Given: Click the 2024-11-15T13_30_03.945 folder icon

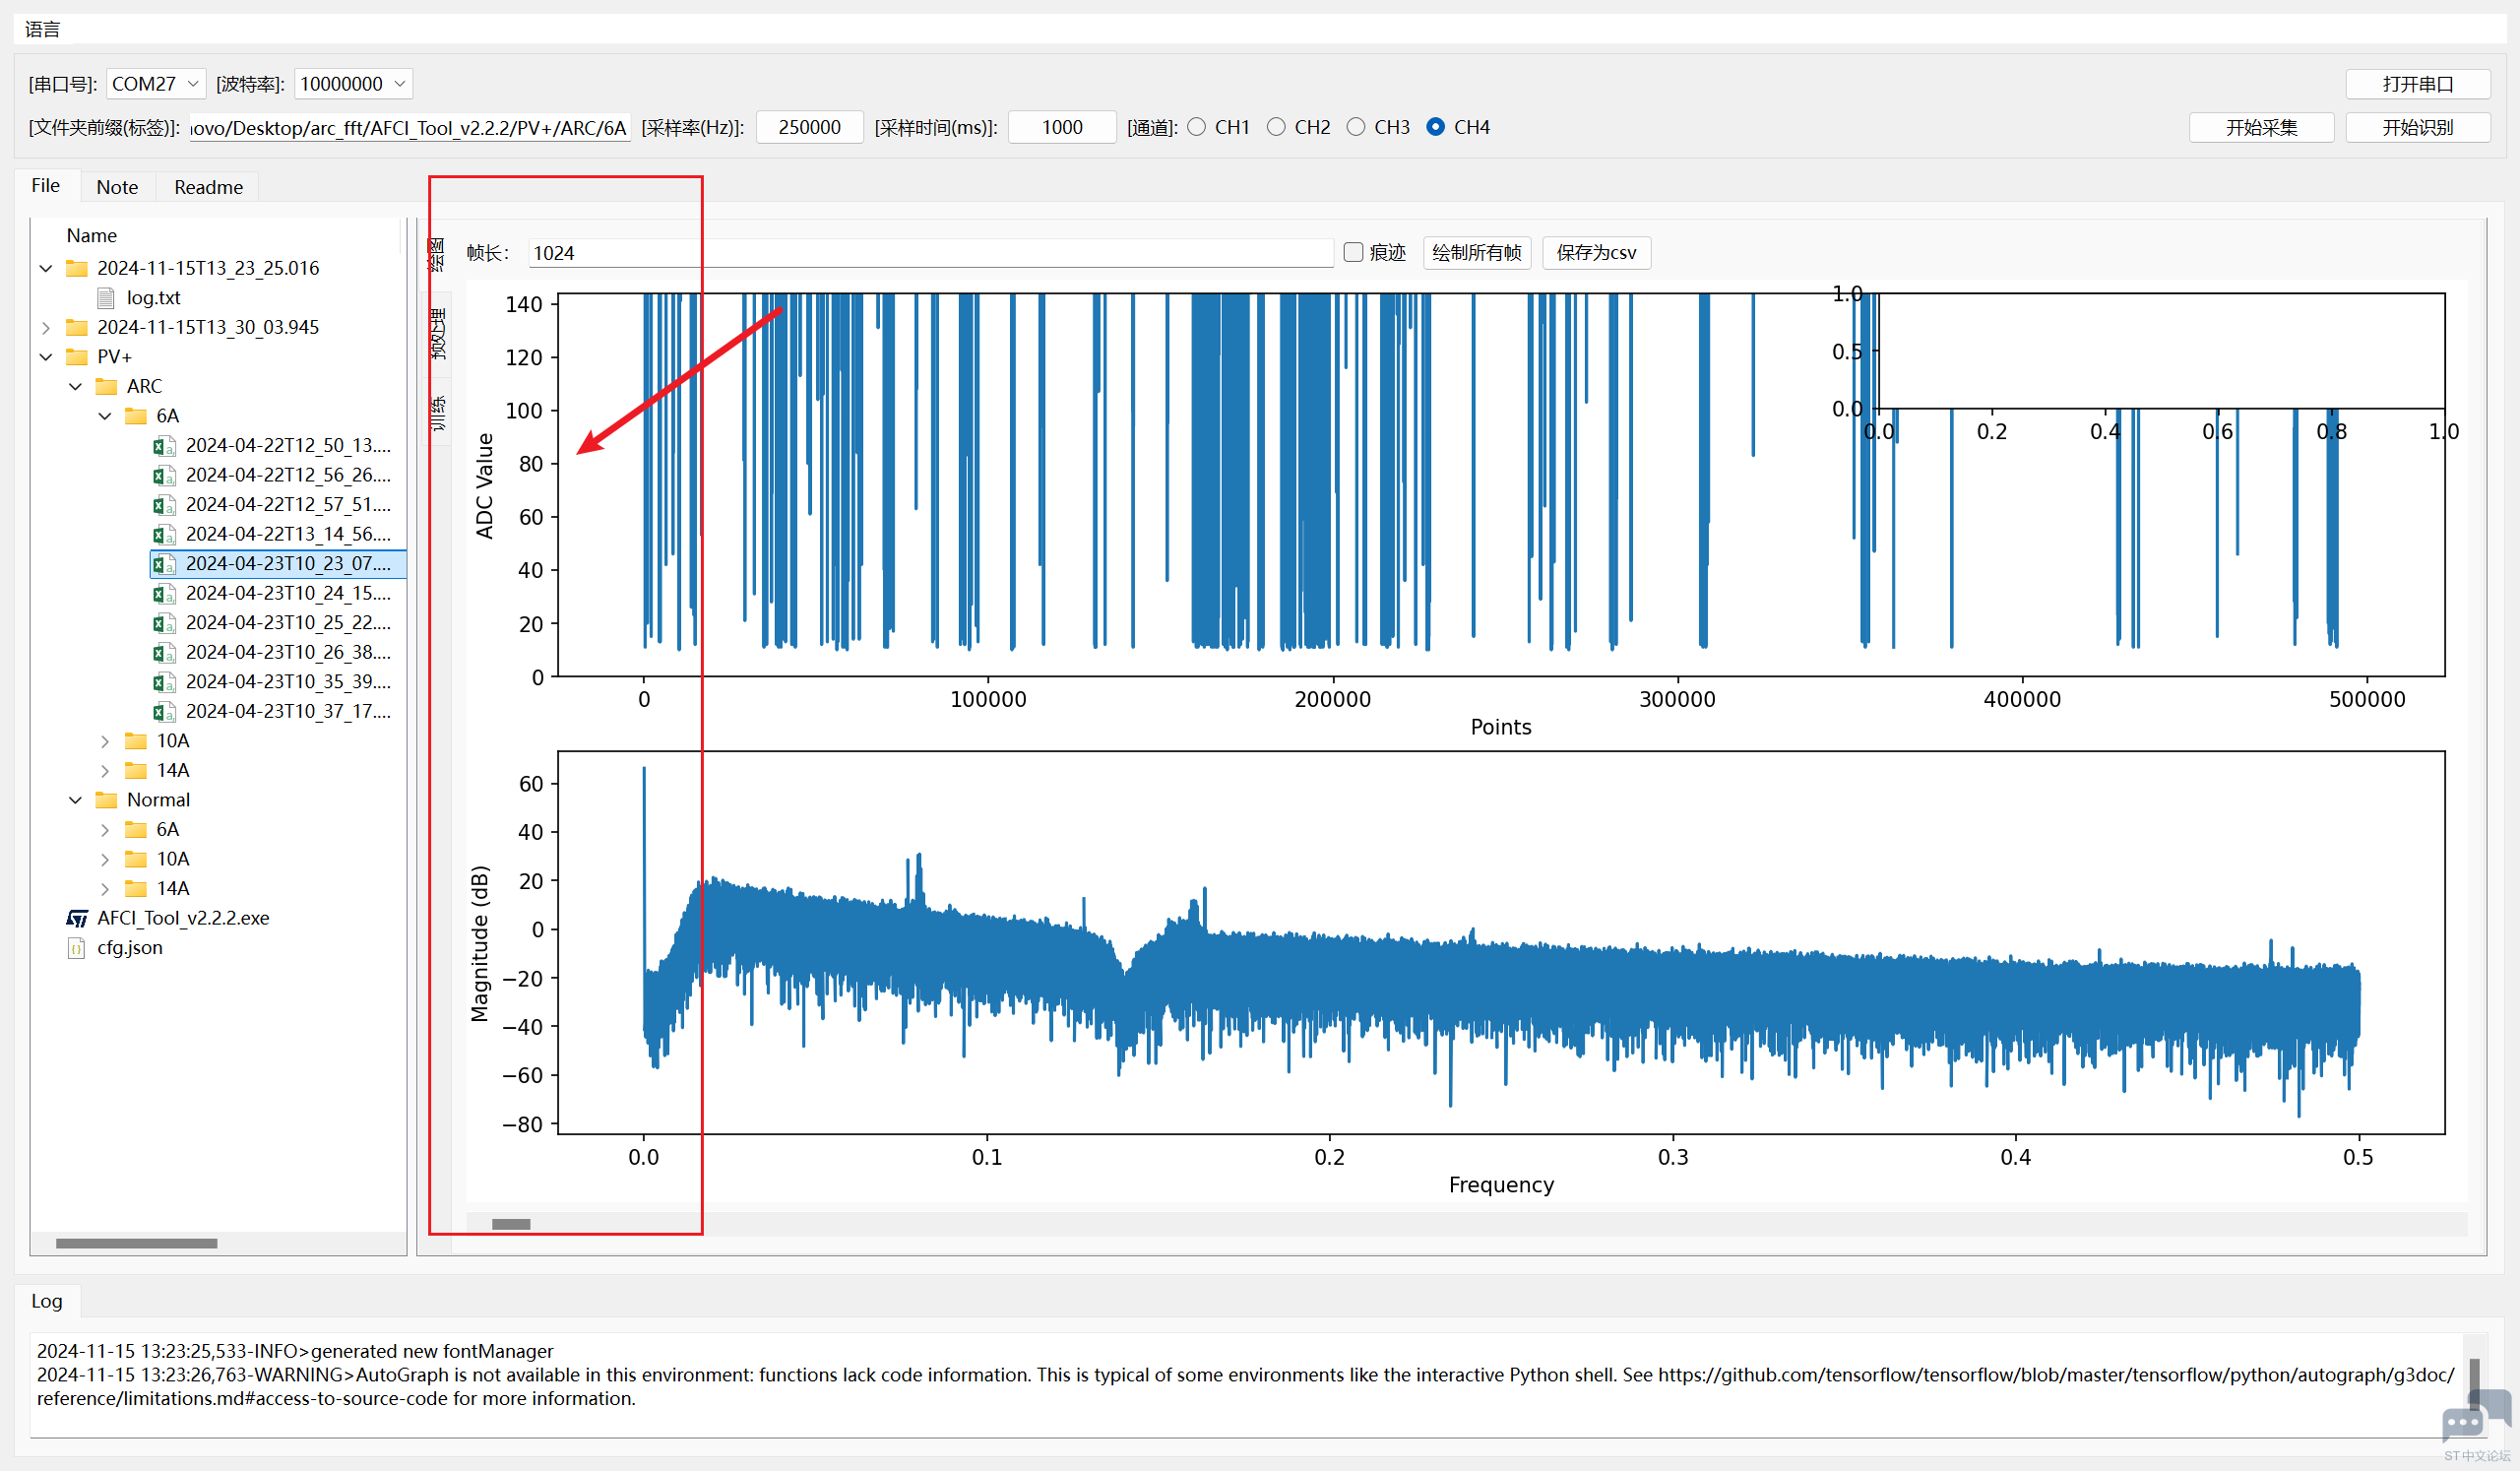Looking at the screenshot, I should [x=76, y=327].
